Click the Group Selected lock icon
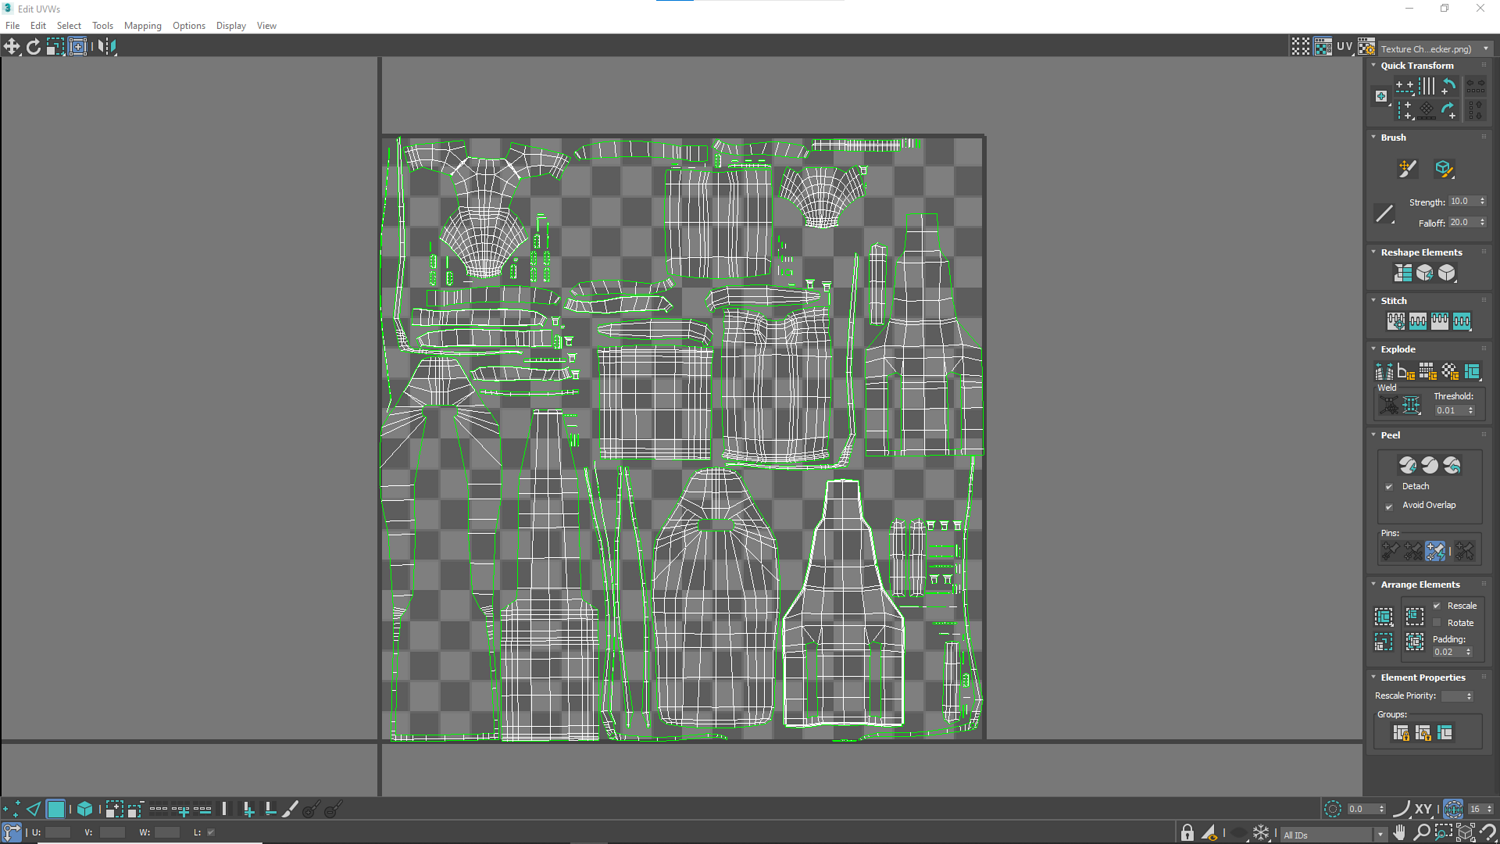The image size is (1500, 844). coord(1401,733)
